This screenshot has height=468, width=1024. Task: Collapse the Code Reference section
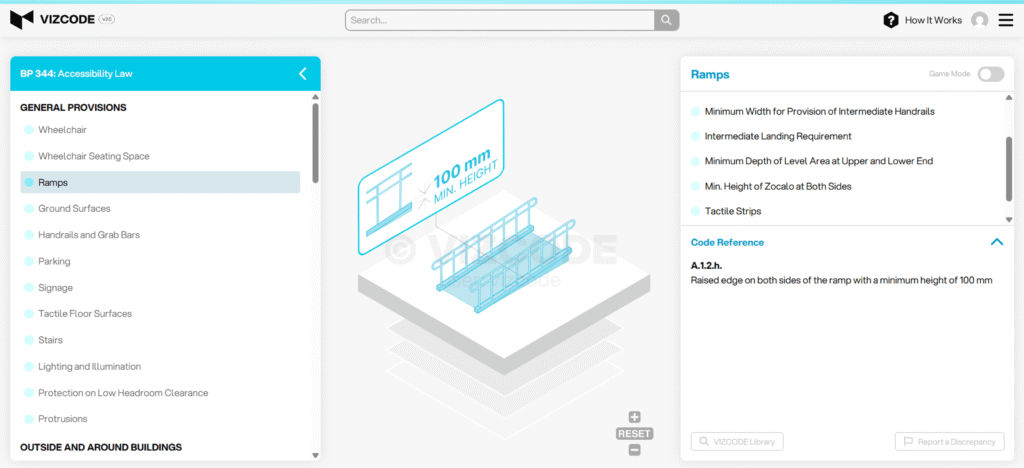tap(996, 242)
